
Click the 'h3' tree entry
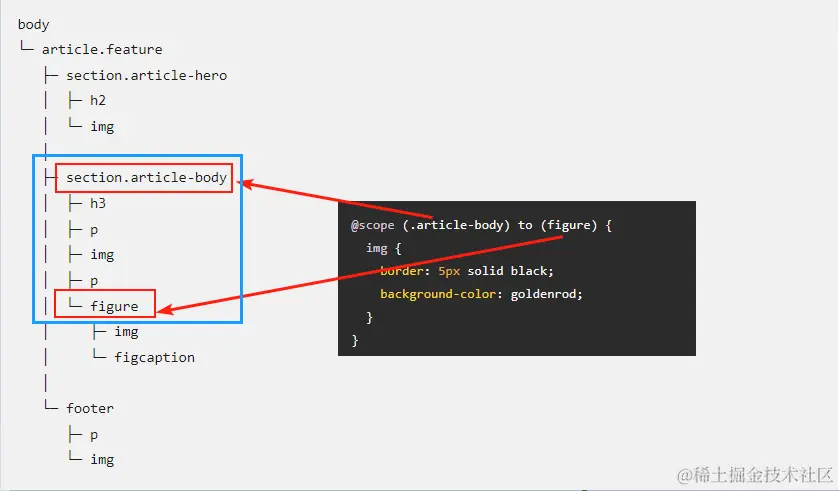point(98,203)
